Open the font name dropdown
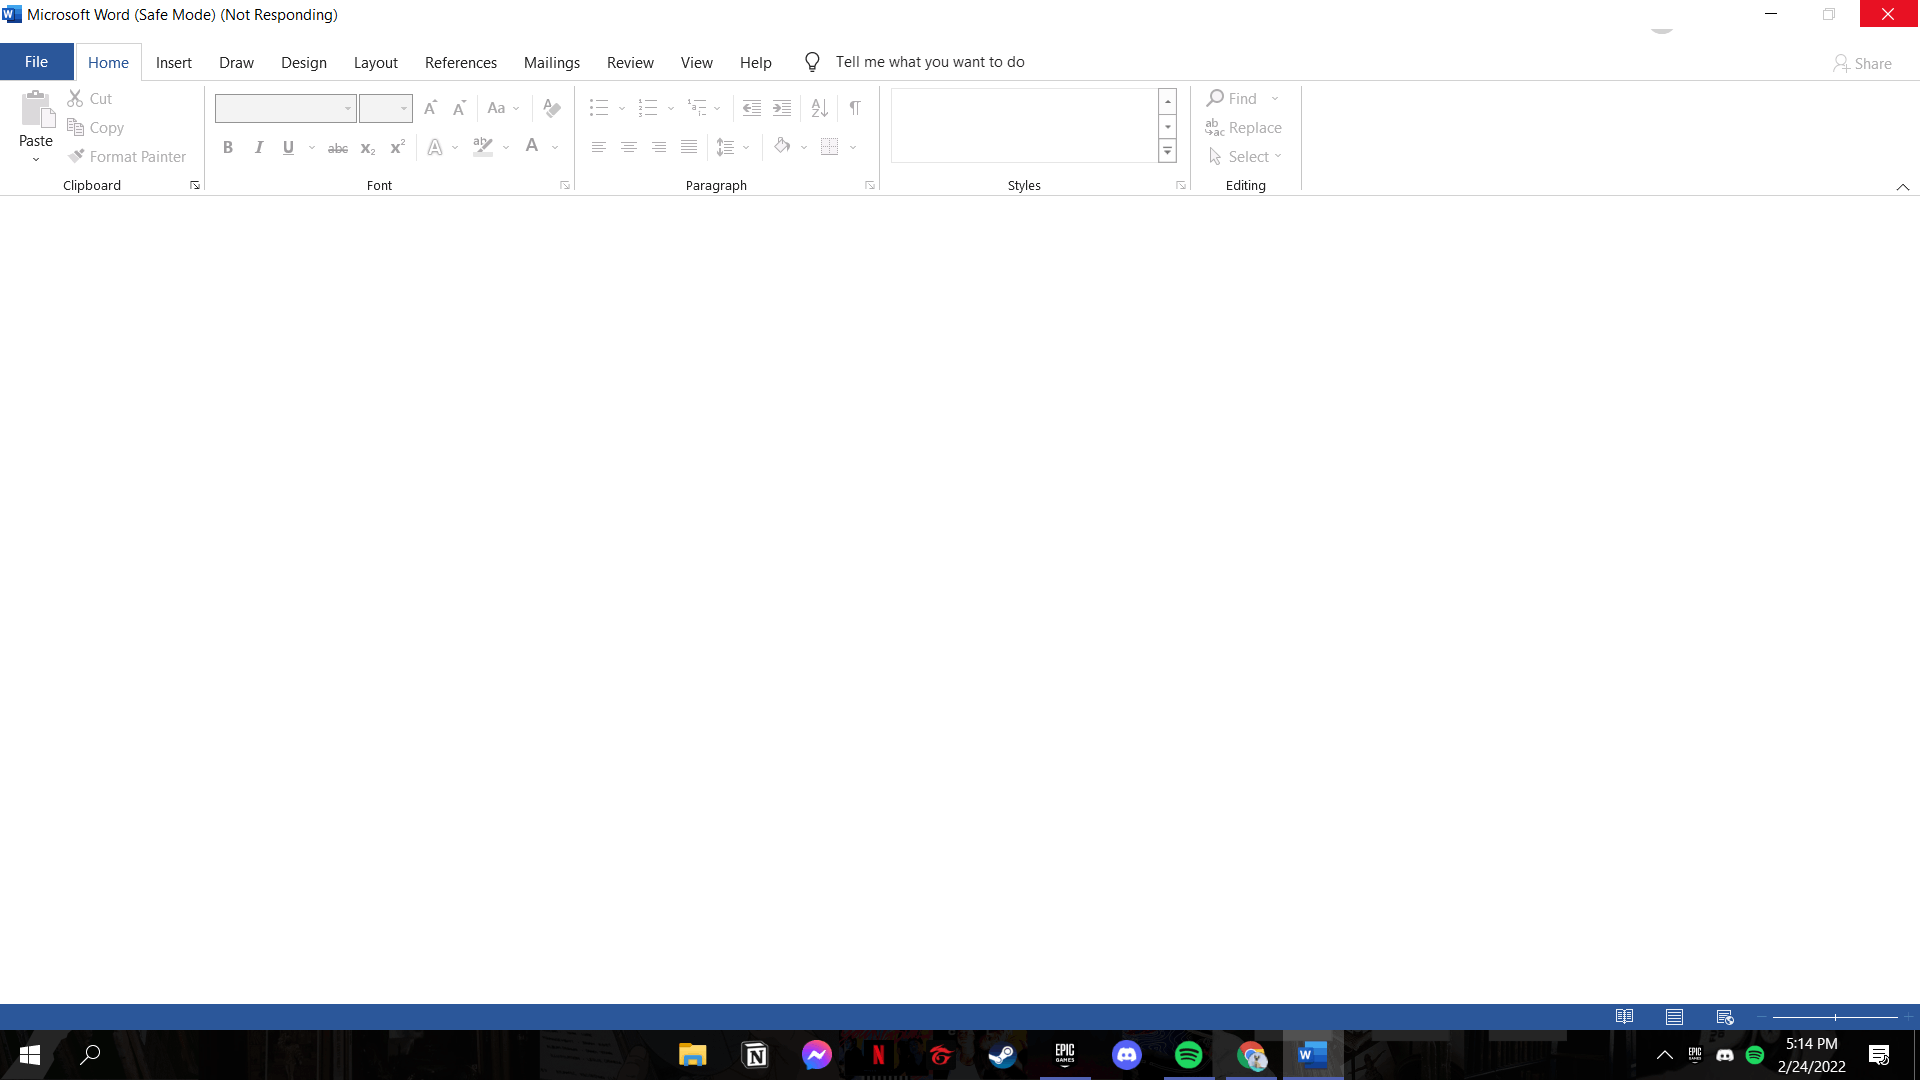 coord(348,108)
